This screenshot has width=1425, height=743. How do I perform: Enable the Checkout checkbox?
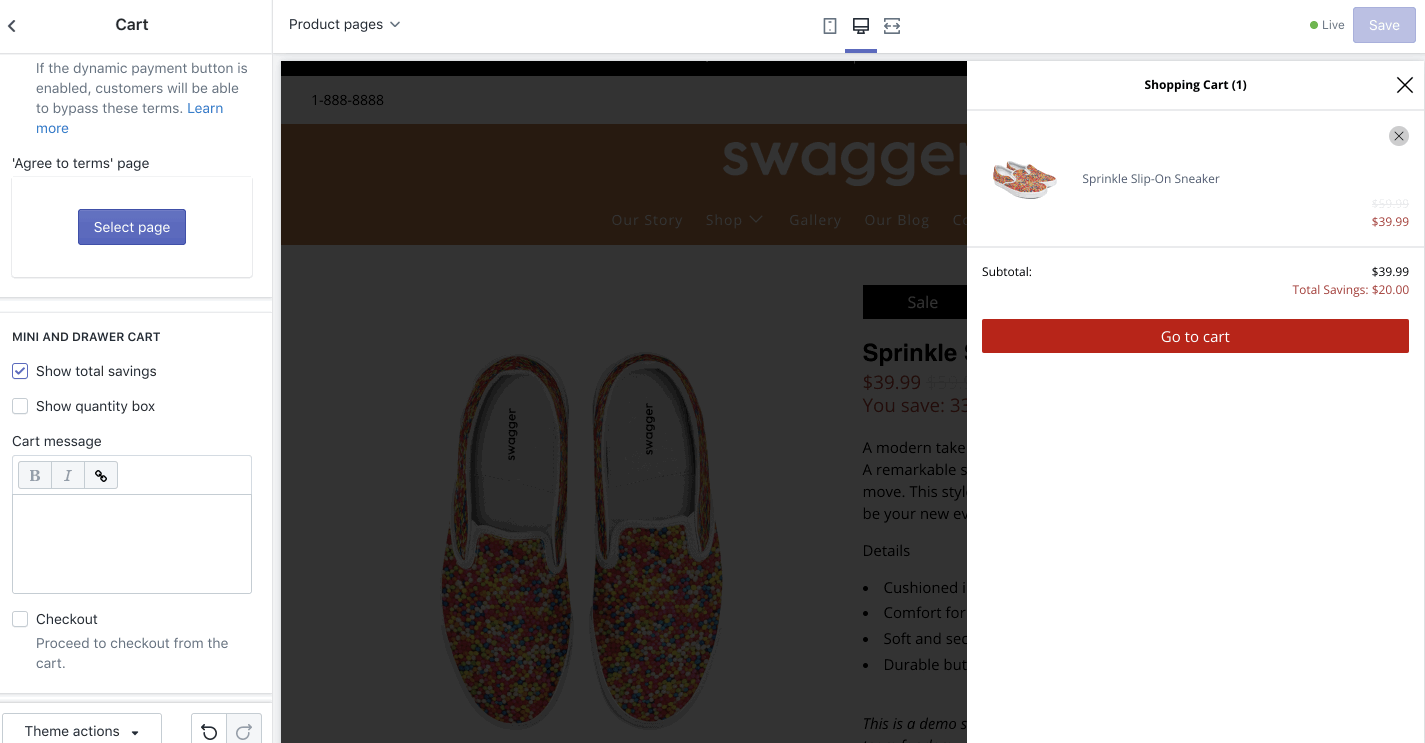pos(20,619)
